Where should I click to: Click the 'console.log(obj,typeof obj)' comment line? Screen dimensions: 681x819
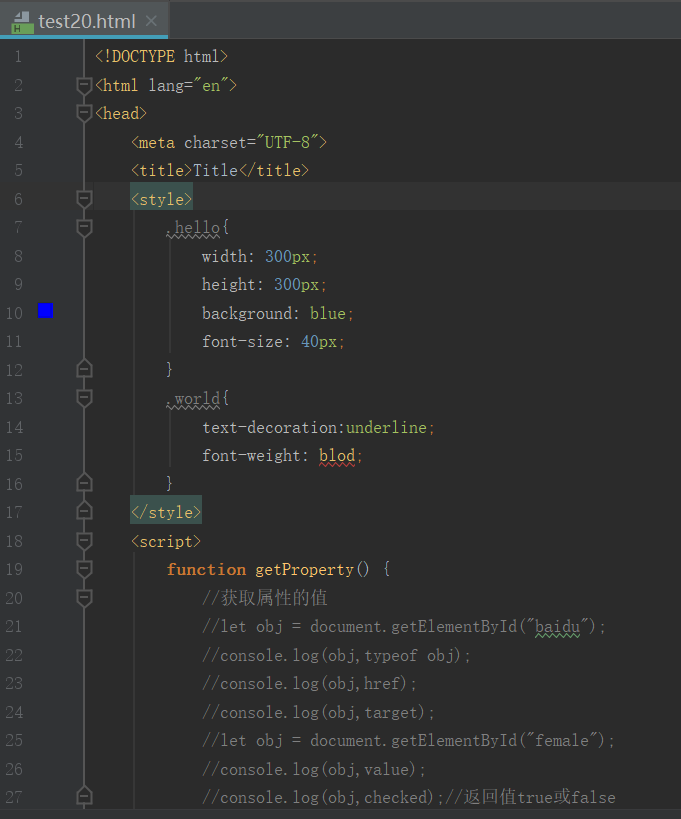click(x=336, y=656)
